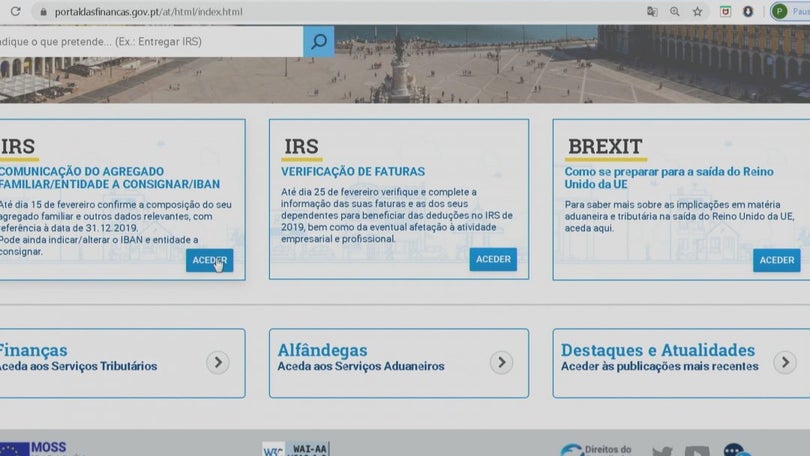
Task: Open the Alfândegas section title
Action: 322,350
